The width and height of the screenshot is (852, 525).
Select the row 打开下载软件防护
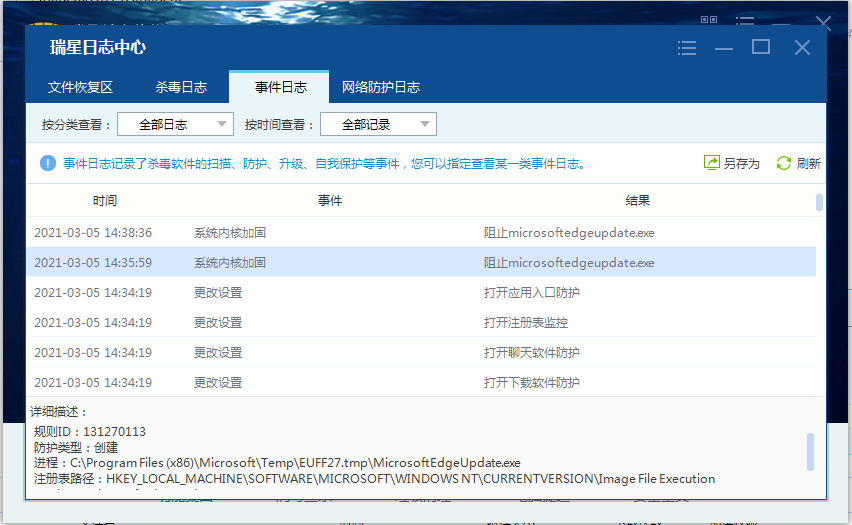(x=421, y=382)
